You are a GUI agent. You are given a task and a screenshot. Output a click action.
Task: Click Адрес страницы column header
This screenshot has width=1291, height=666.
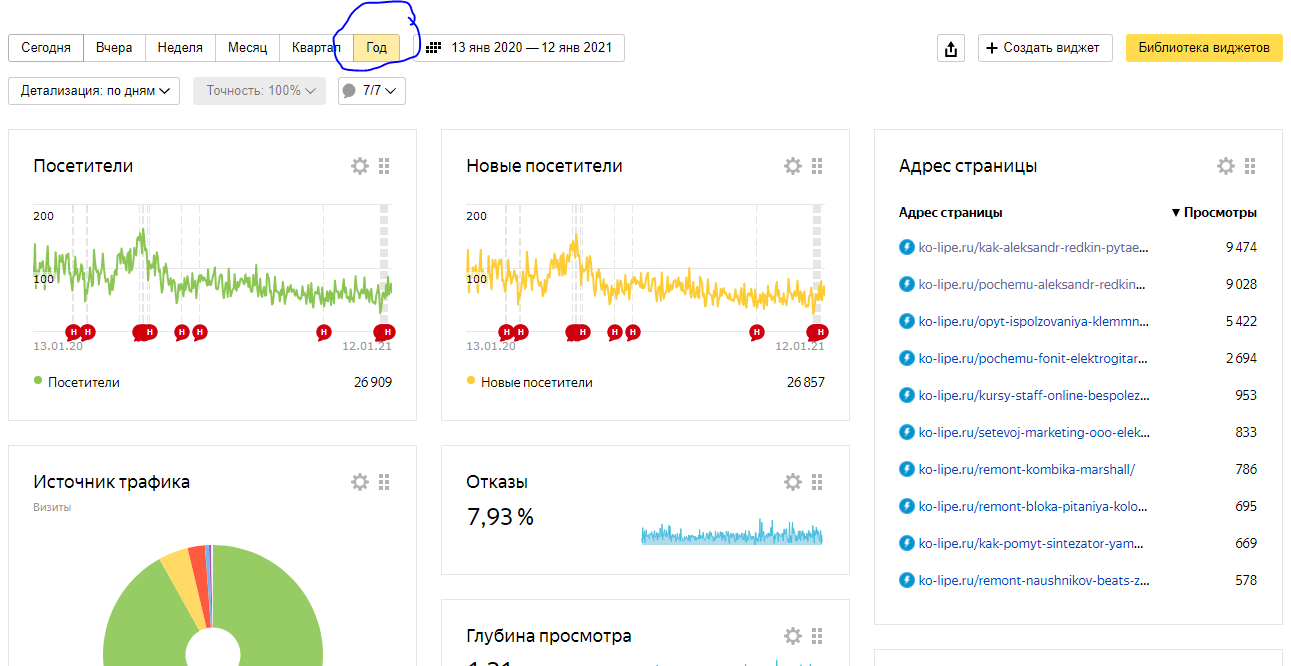(x=950, y=213)
